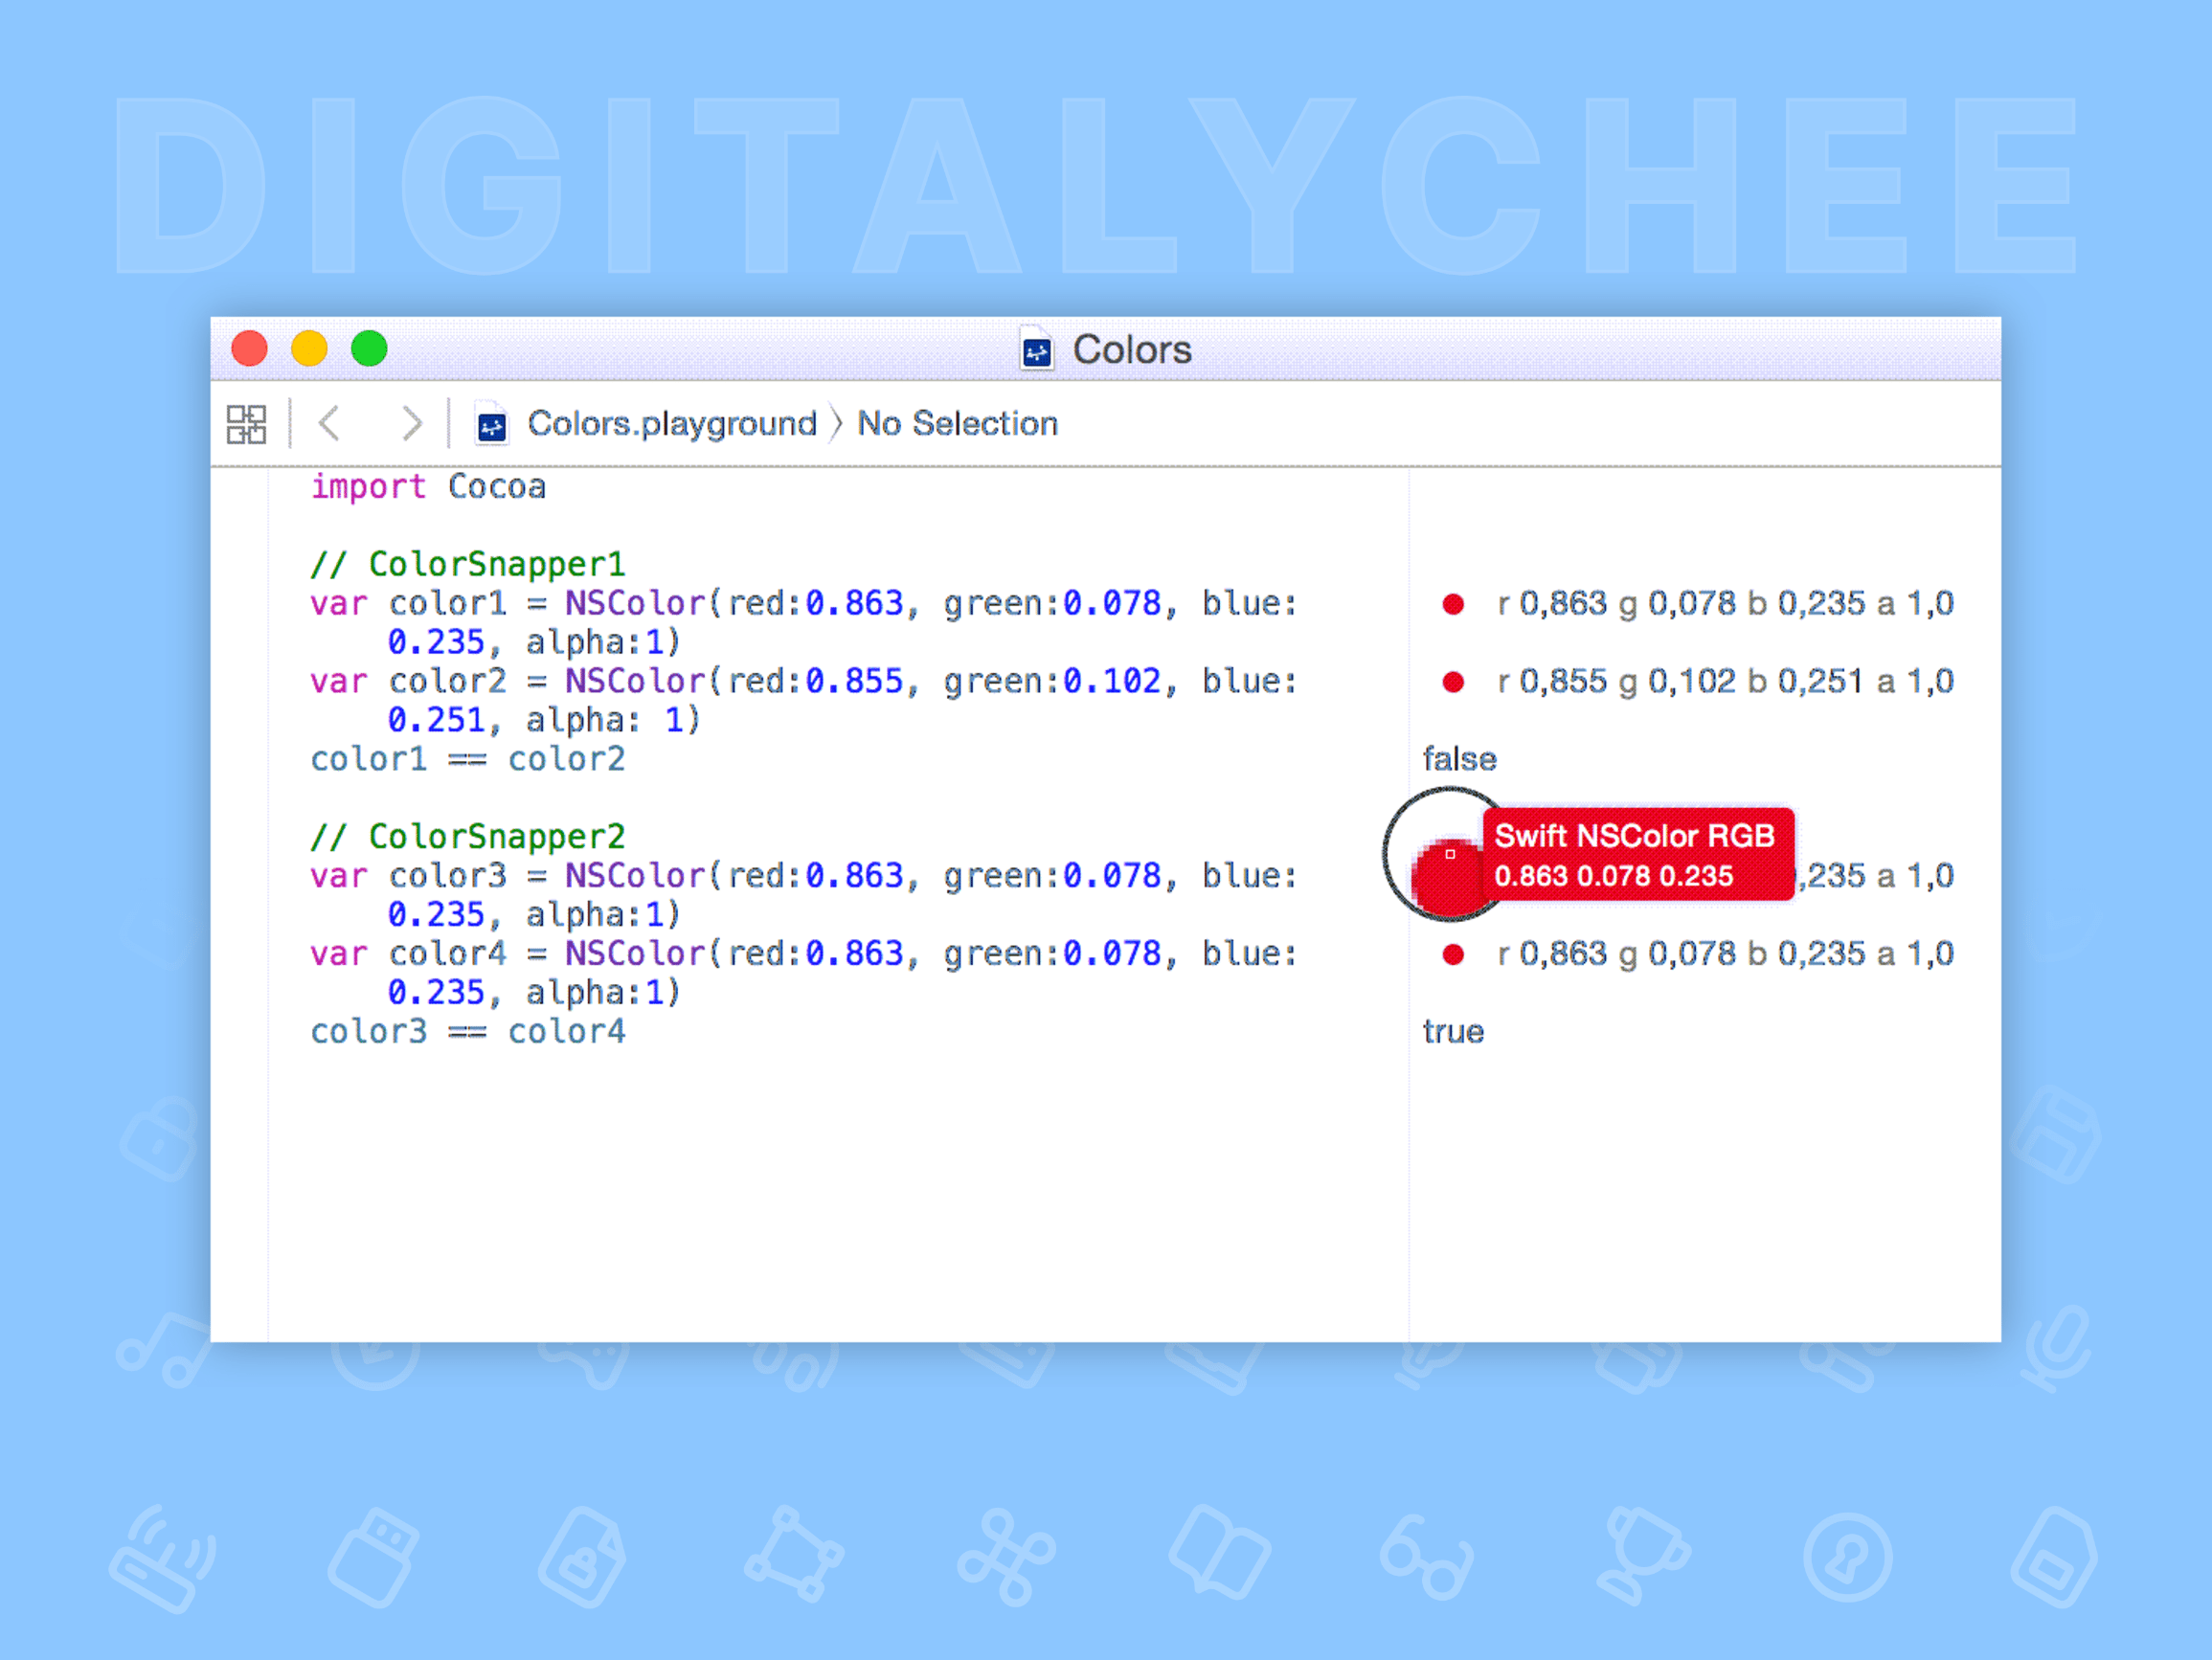Screen dimensions: 2212x1660
Task: Click the '0.251, alpha: 1)' continuation line
Action: [544, 720]
